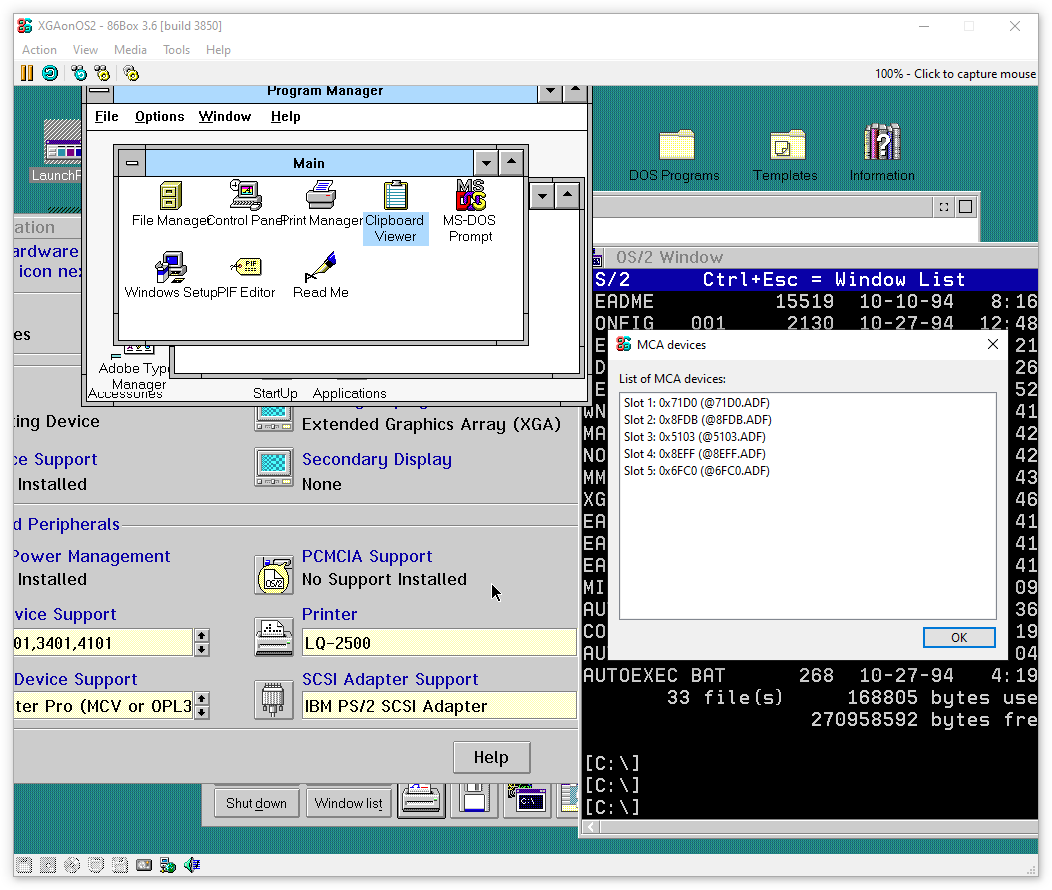Select the Read Me icon

point(321,268)
